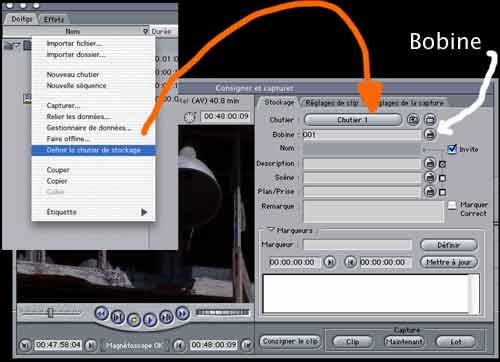Toggle the Invite checkbox
This screenshot has width=500, height=362.
(x=452, y=149)
